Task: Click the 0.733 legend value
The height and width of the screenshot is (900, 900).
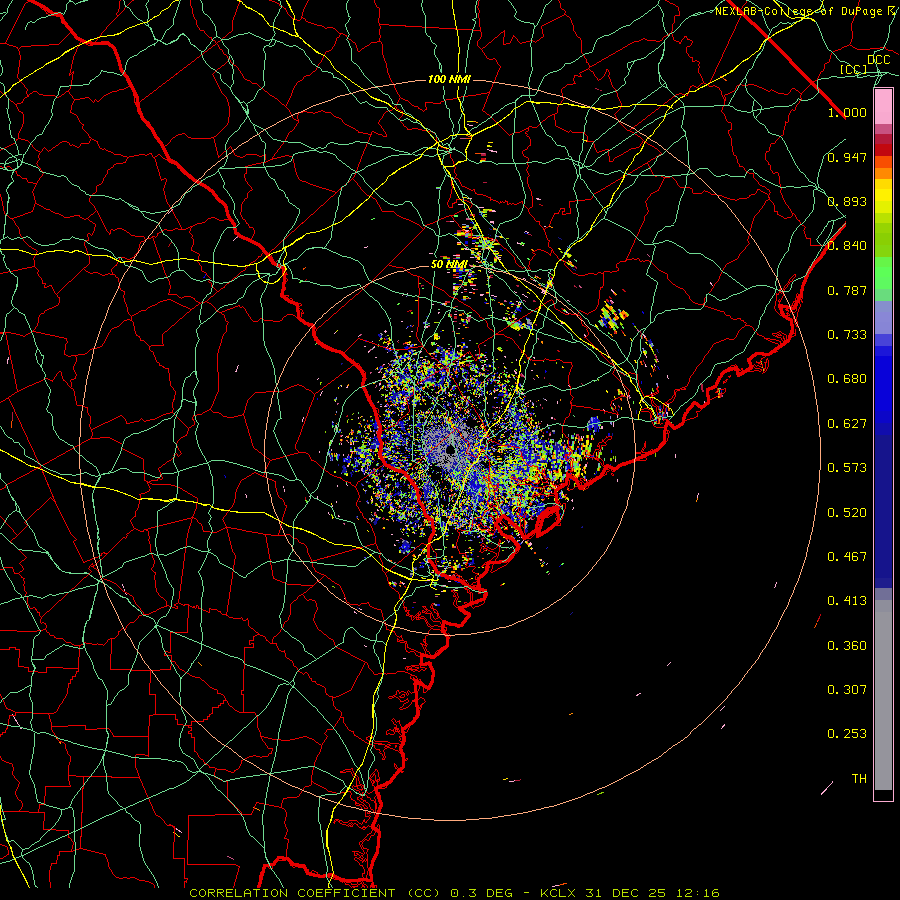Action: pyautogui.click(x=847, y=335)
